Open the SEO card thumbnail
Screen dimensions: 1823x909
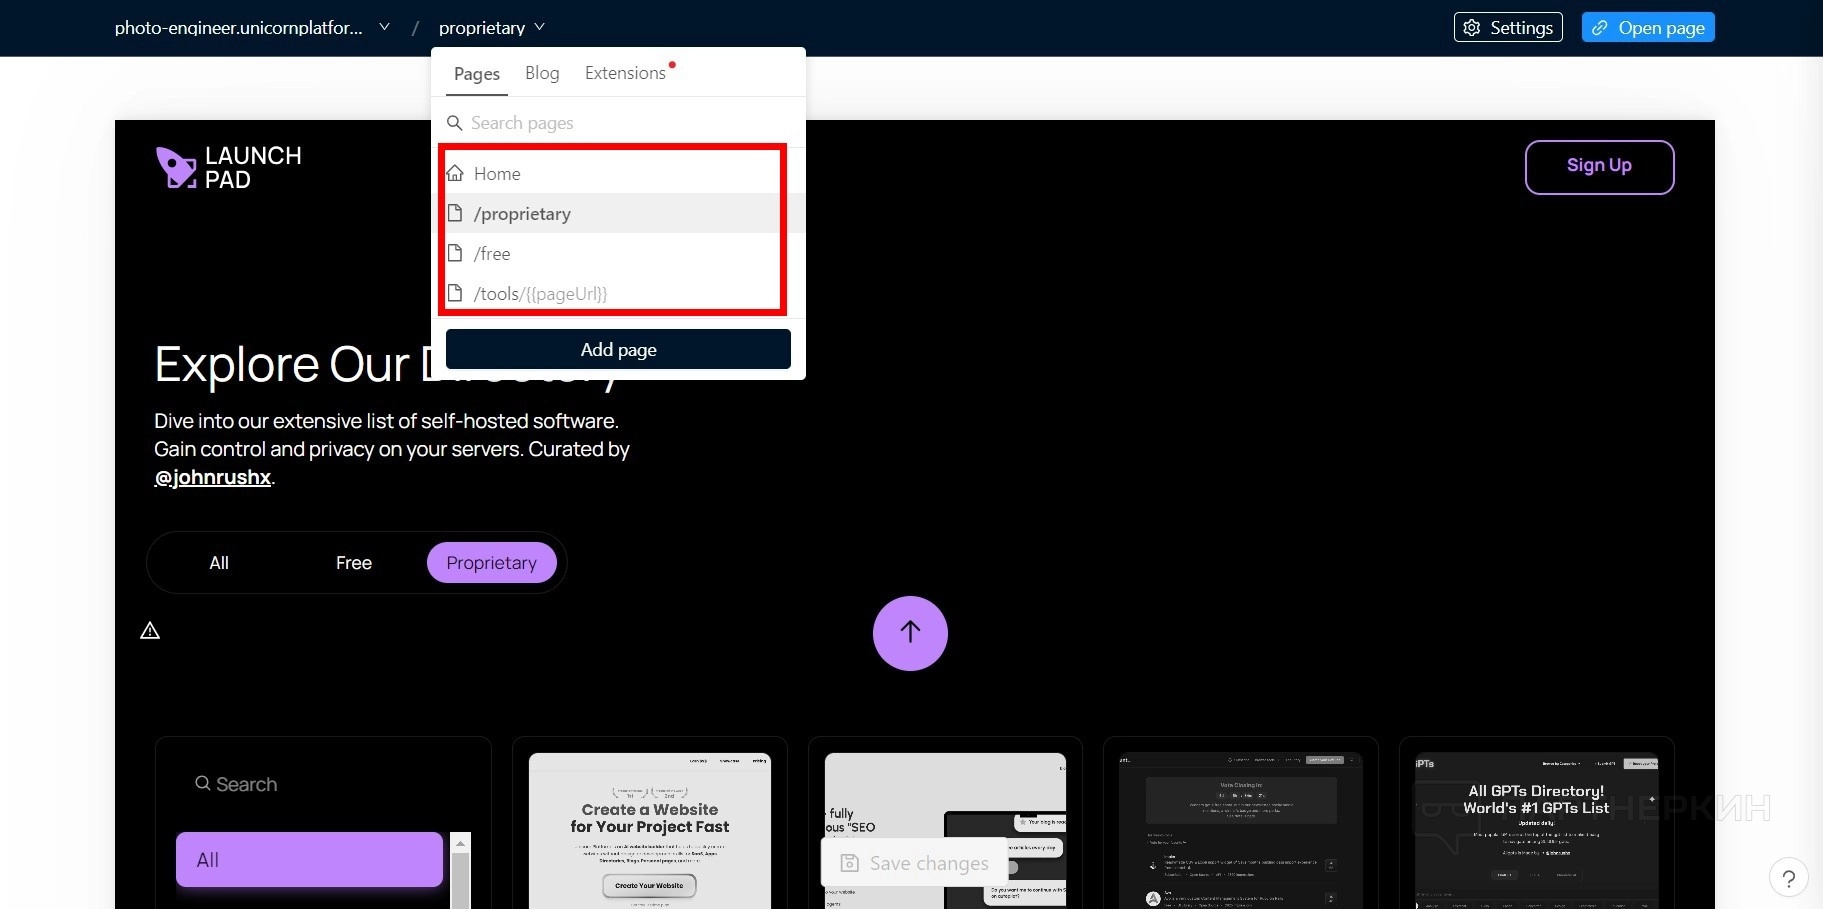click(945, 830)
